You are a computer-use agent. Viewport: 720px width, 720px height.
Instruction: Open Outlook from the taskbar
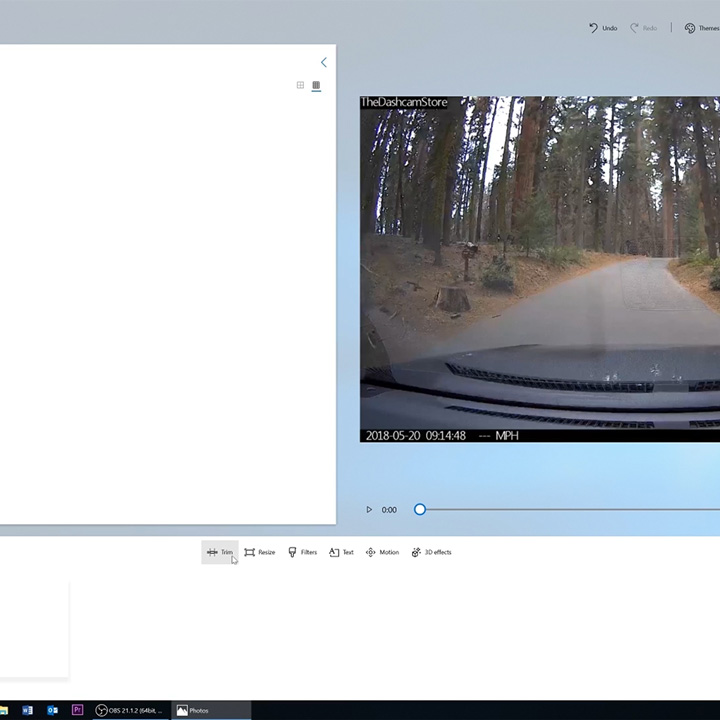(x=52, y=710)
